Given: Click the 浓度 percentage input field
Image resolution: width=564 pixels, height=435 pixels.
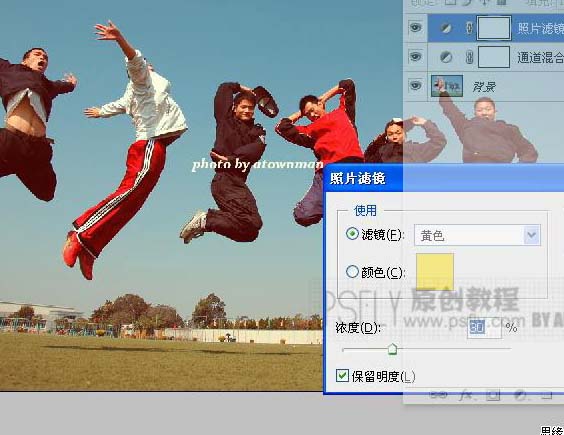Looking at the screenshot, I should coord(485,327).
